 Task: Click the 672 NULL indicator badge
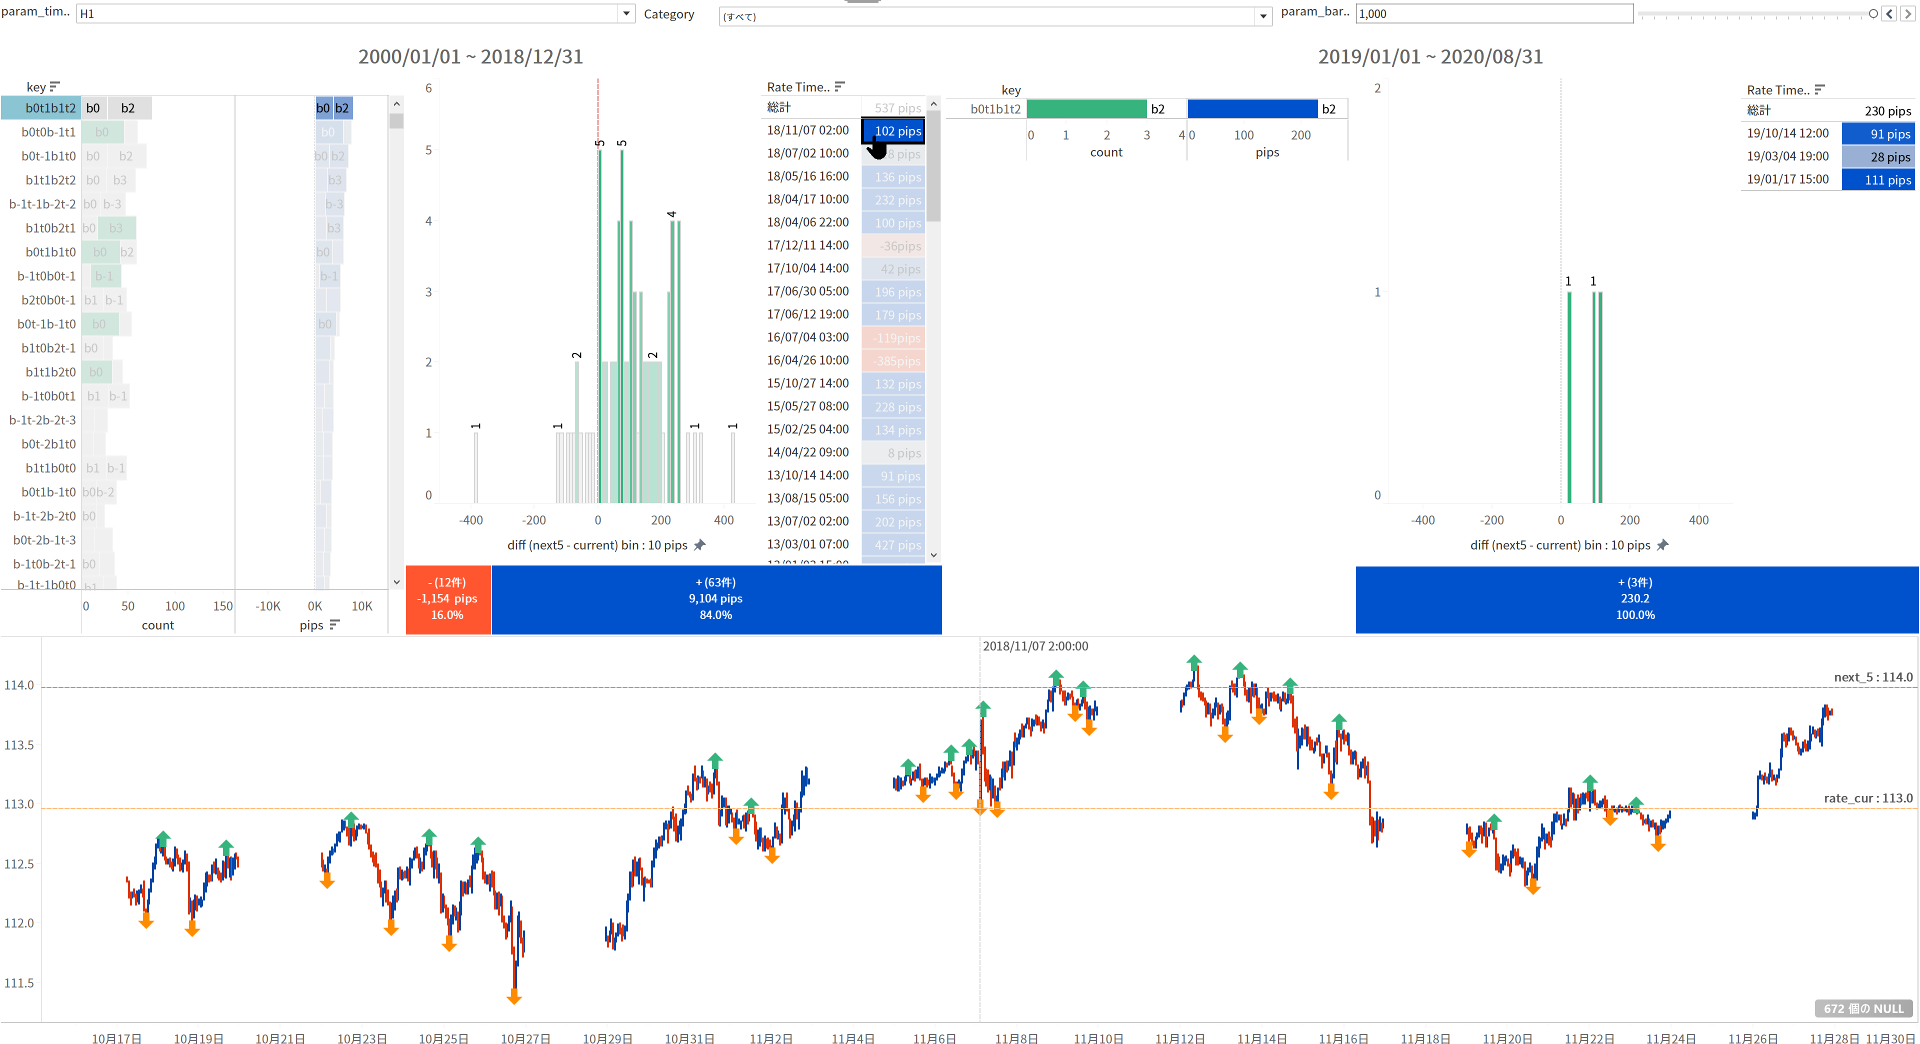pyautogui.click(x=1863, y=1009)
